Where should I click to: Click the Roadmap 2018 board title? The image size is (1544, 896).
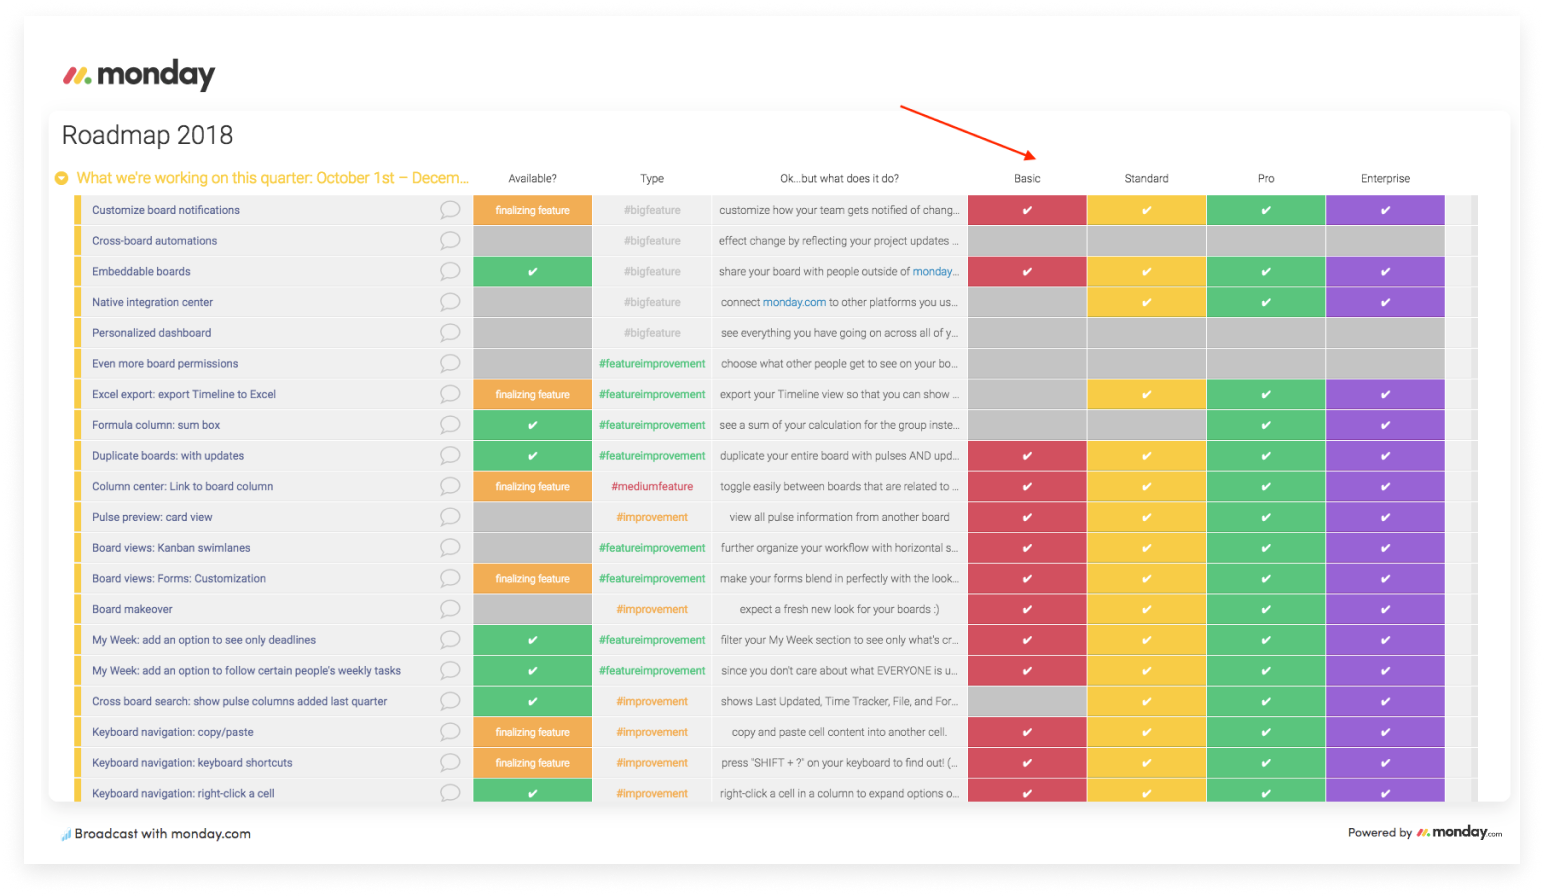click(x=147, y=135)
